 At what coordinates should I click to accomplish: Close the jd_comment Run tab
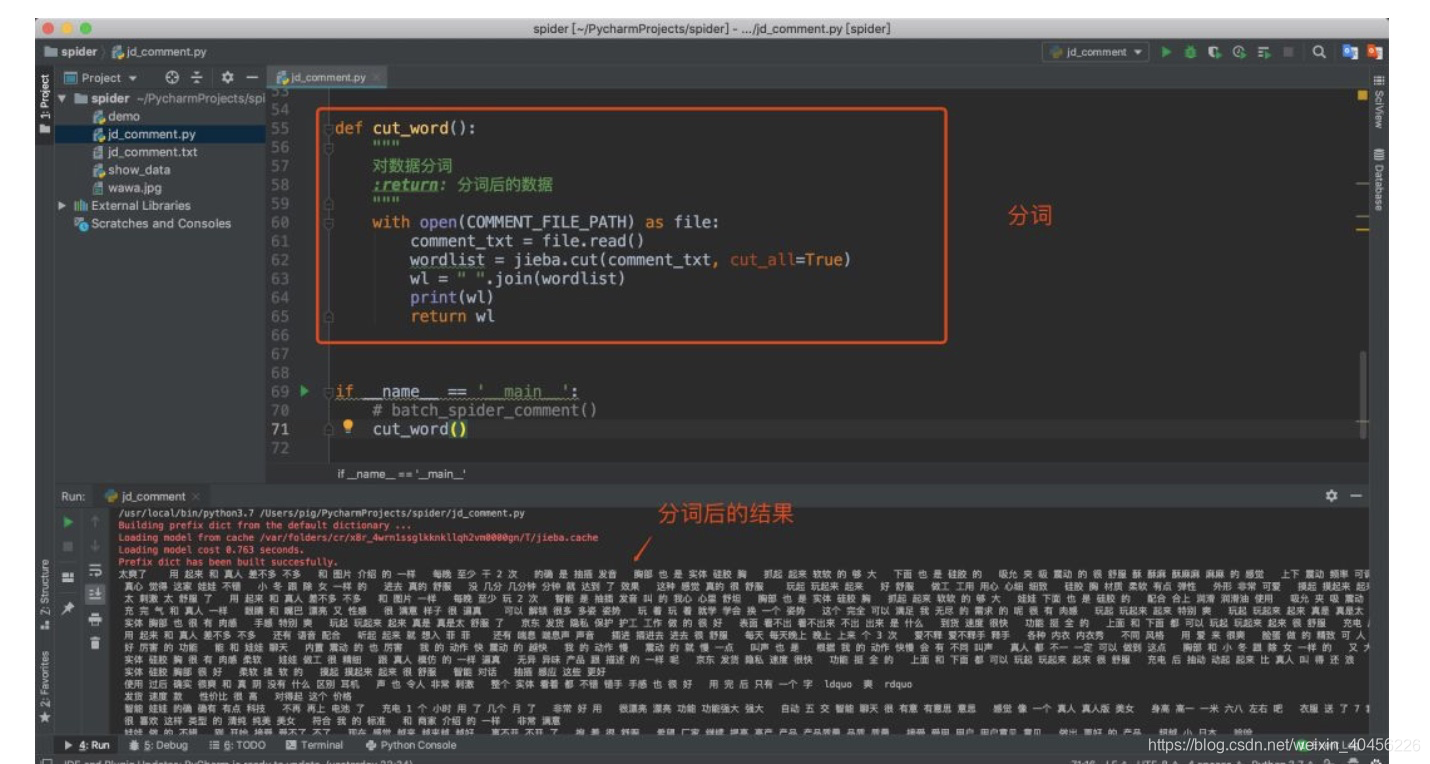[x=195, y=496]
